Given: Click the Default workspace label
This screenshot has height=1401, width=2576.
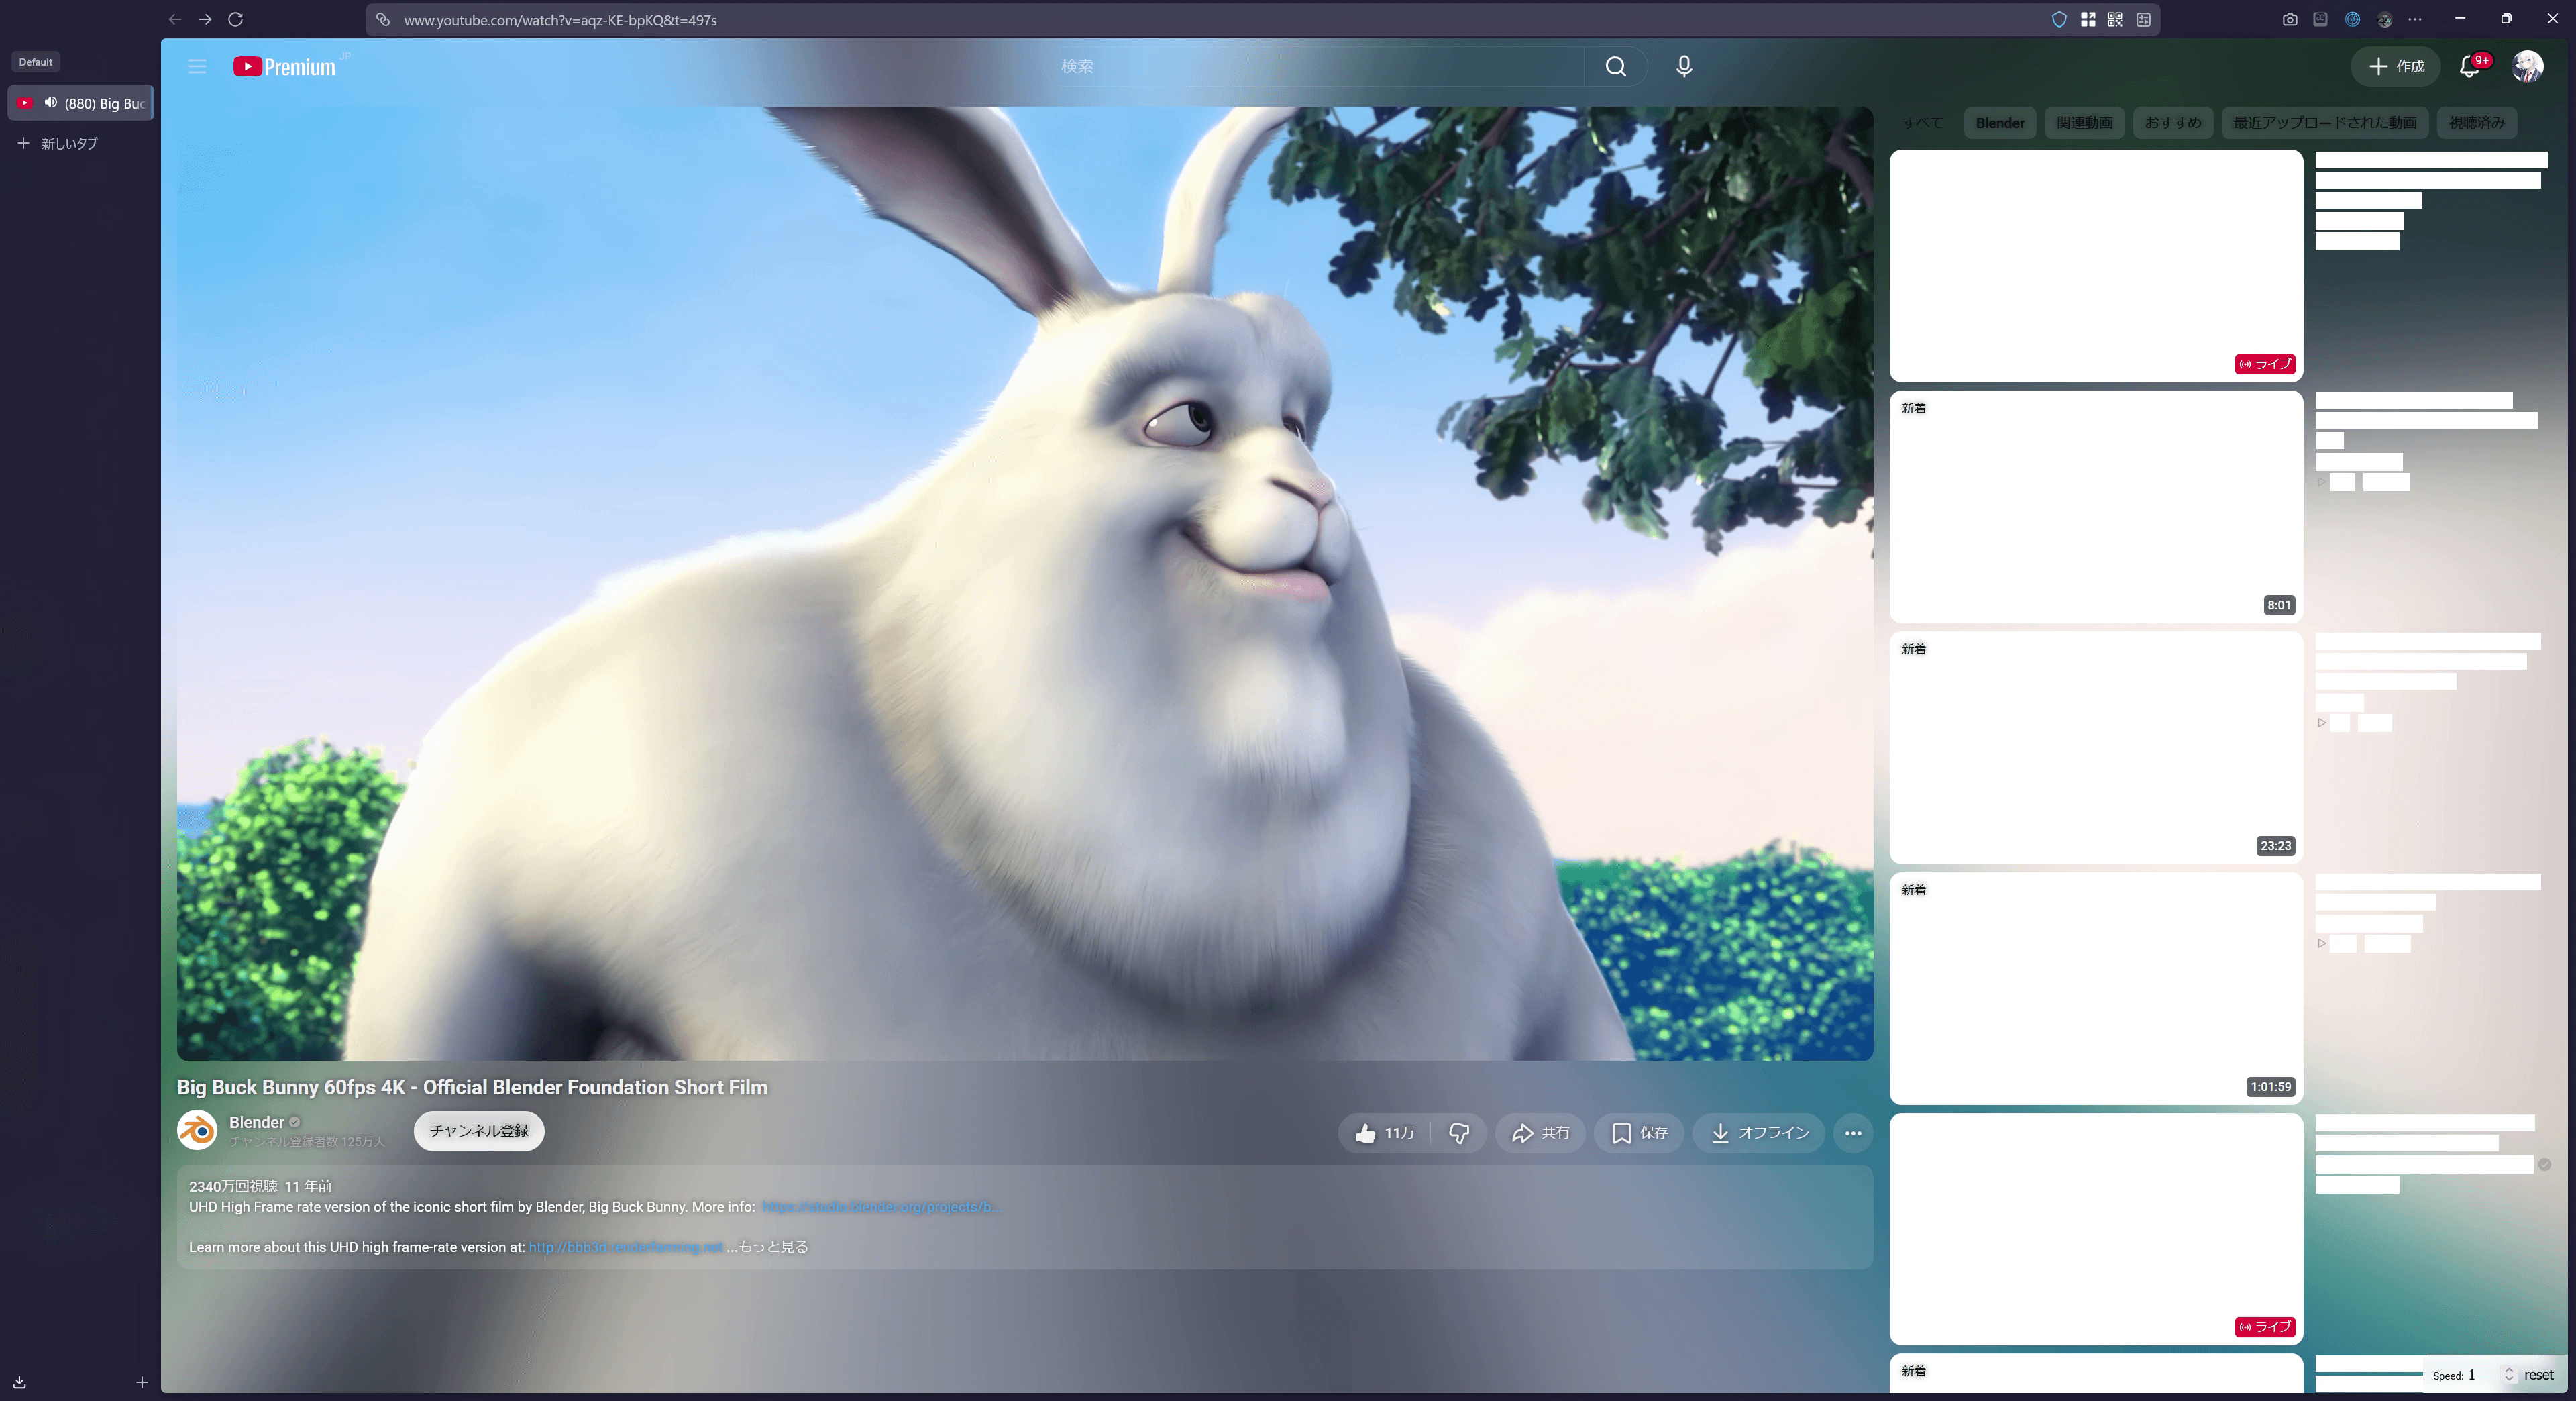Looking at the screenshot, I should [x=35, y=61].
